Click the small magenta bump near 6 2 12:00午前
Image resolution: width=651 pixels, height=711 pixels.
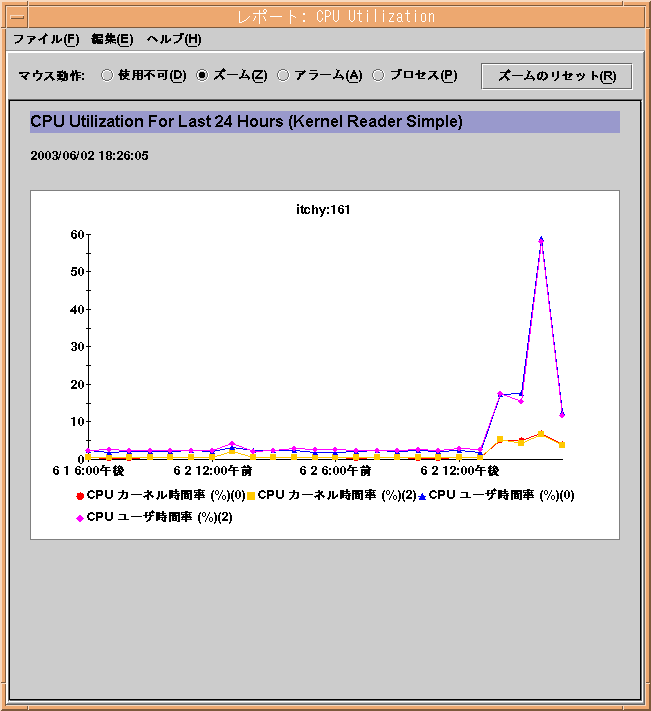(x=232, y=444)
